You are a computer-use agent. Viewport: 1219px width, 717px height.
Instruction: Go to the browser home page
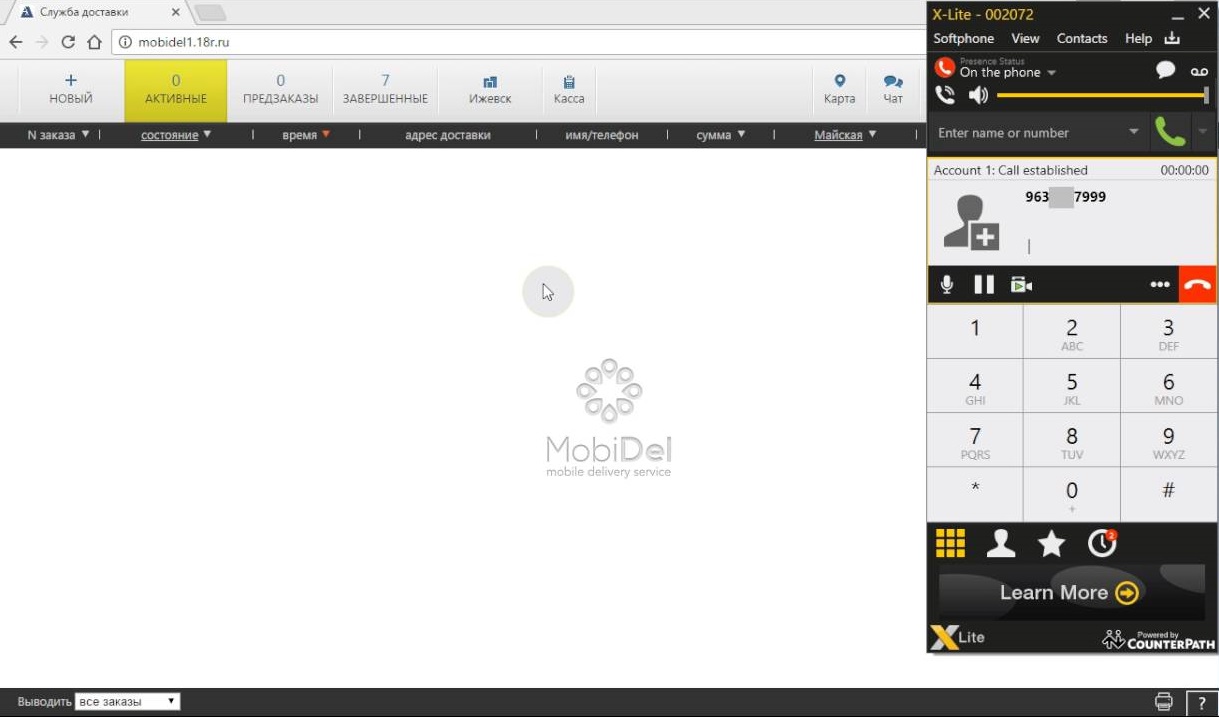tap(94, 42)
